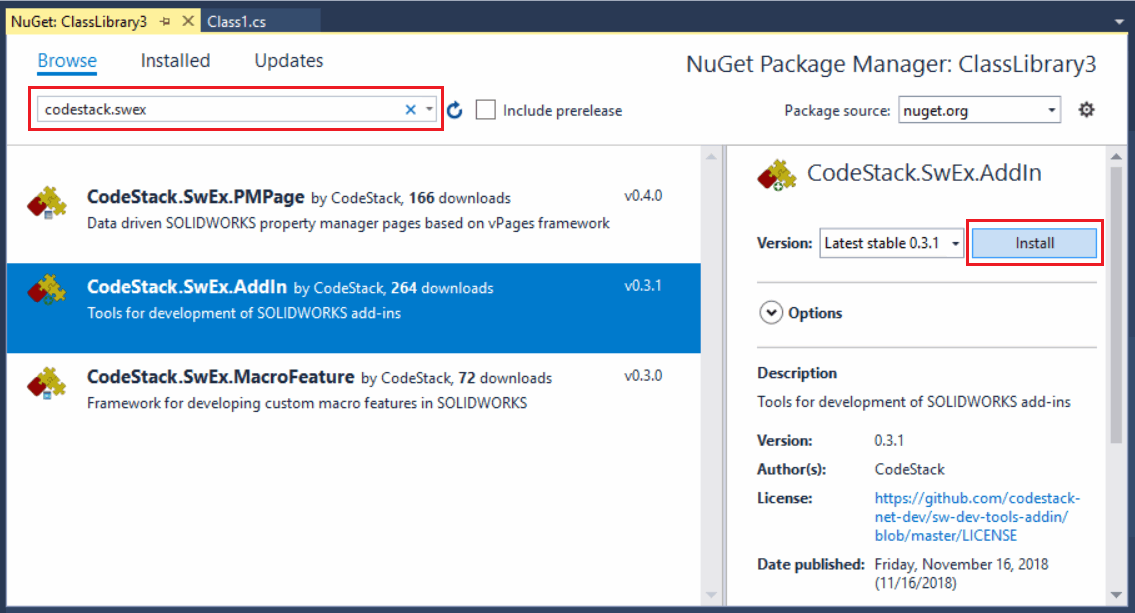Click the package list scroll up arrow
Image resolution: width=1135 pixels, height=613 pixels.
click(711, 156)
